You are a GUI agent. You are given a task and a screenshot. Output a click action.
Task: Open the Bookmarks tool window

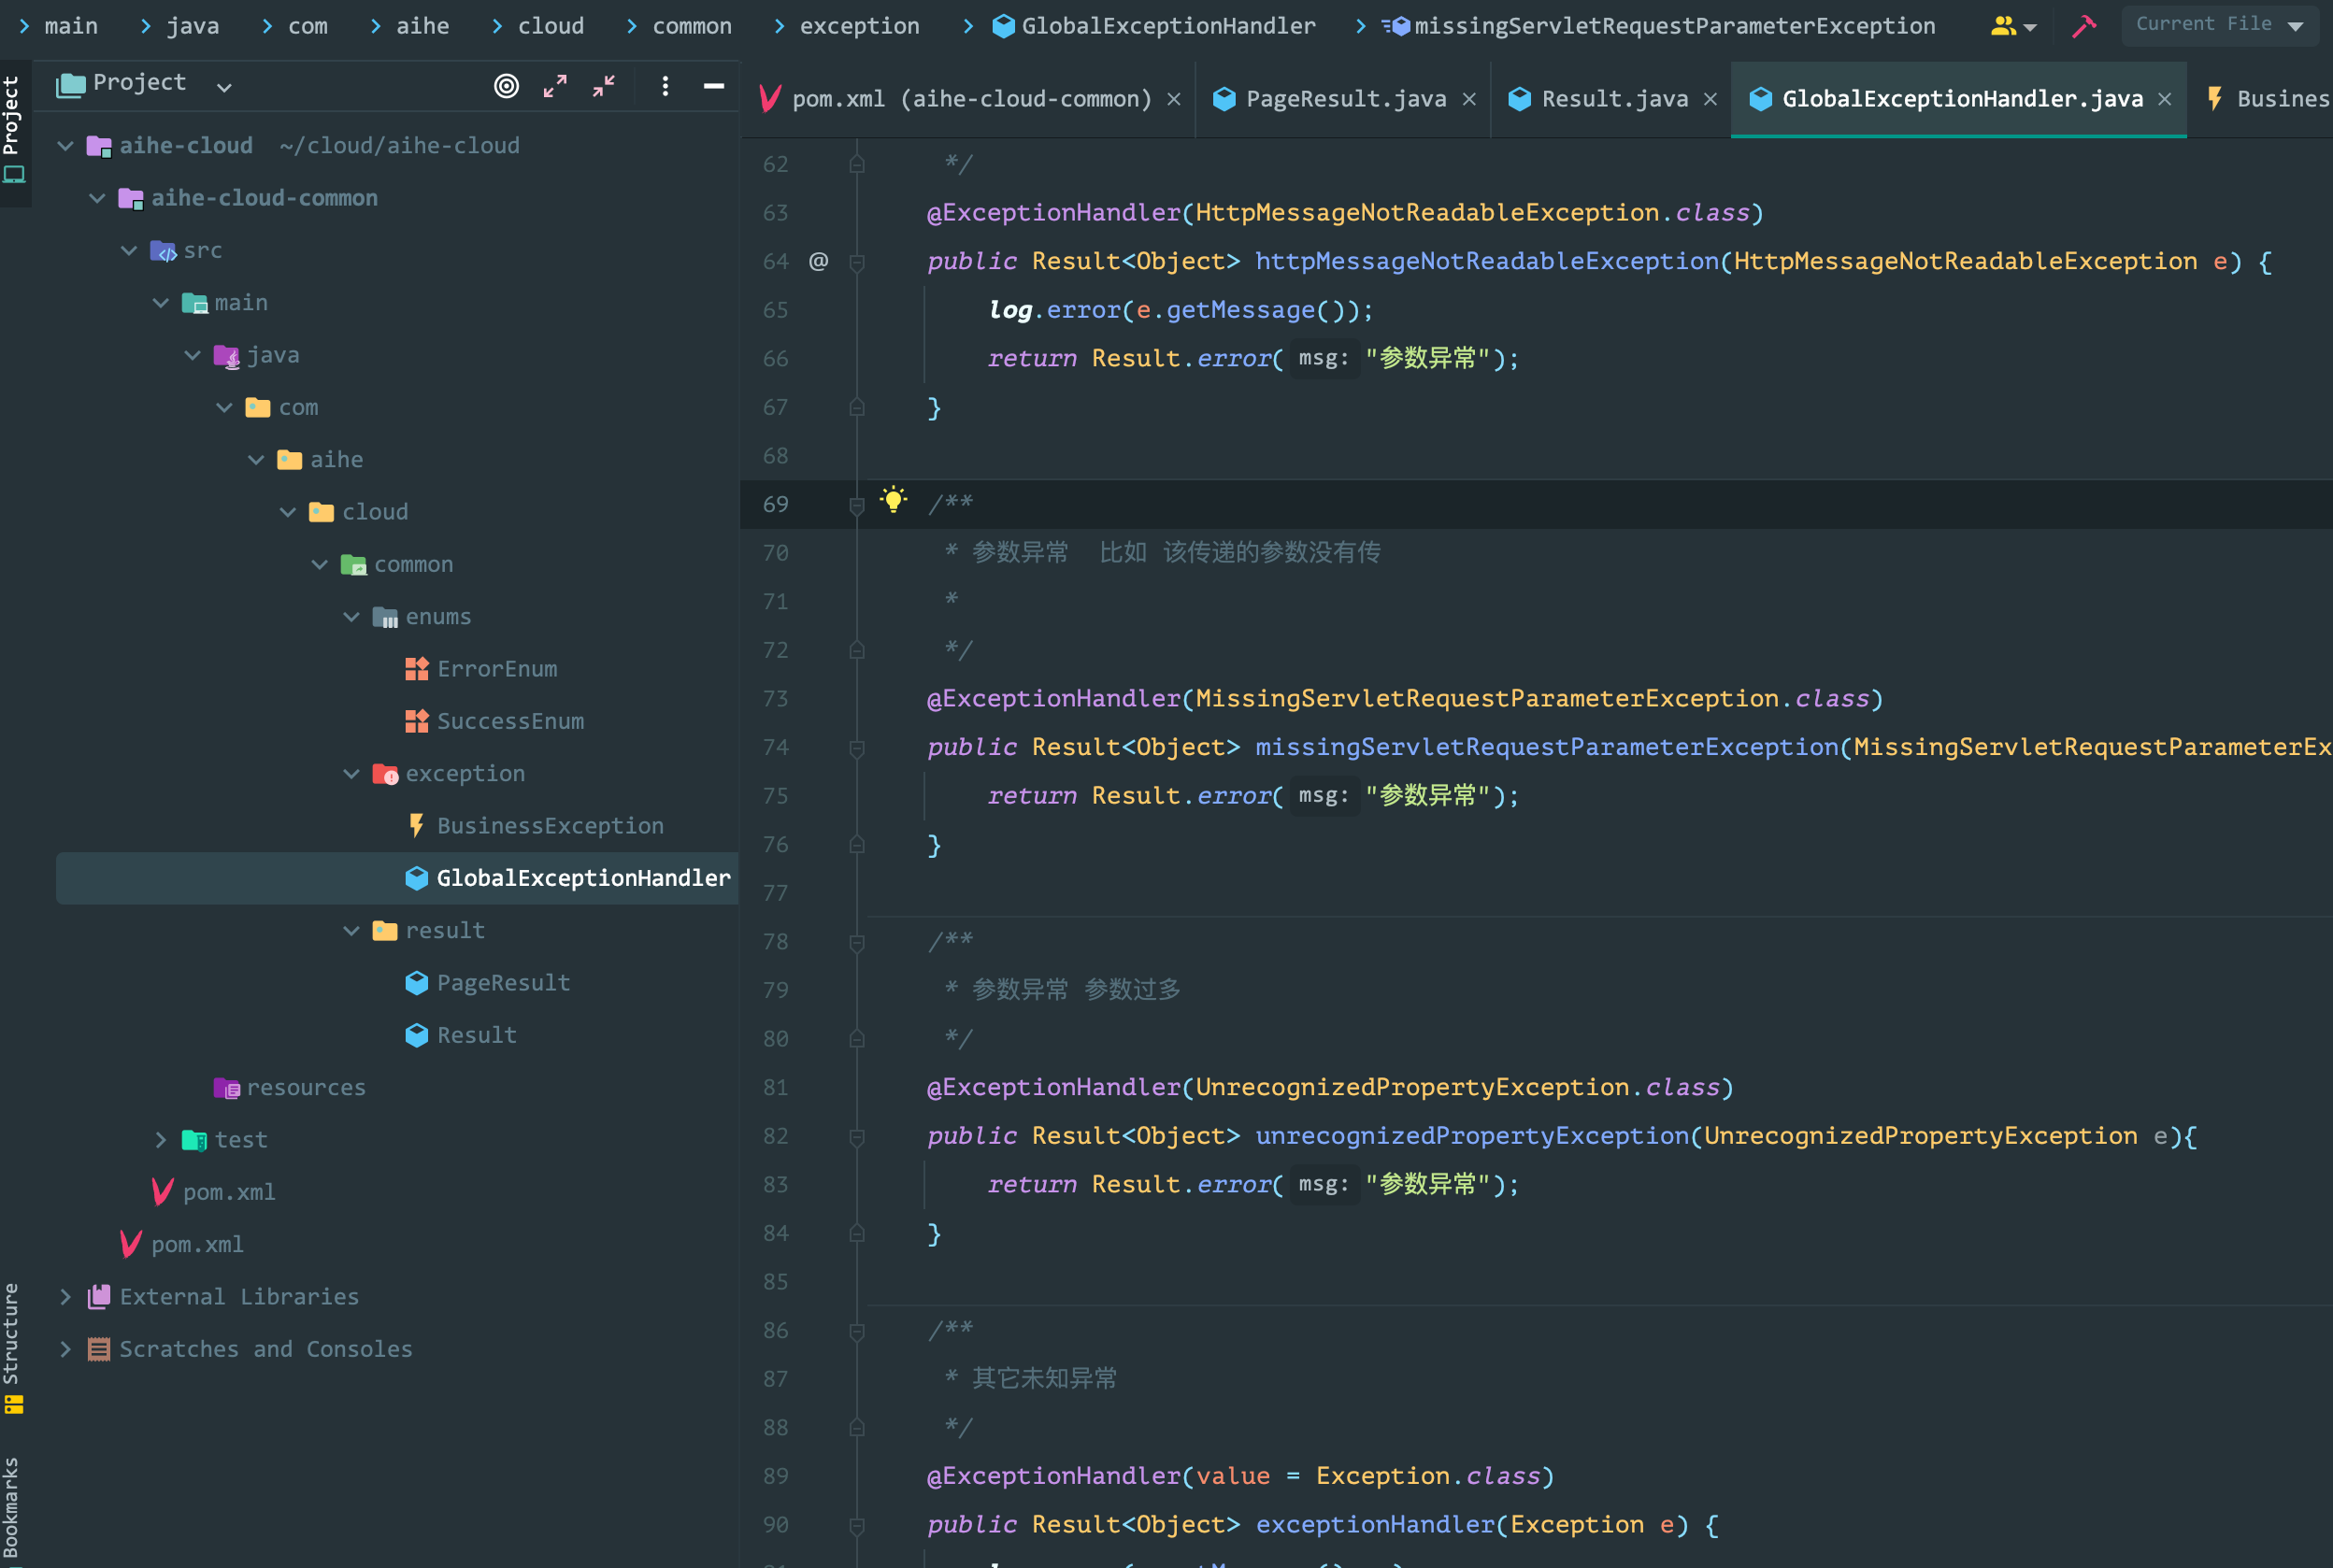click(x=12, y=1510)
